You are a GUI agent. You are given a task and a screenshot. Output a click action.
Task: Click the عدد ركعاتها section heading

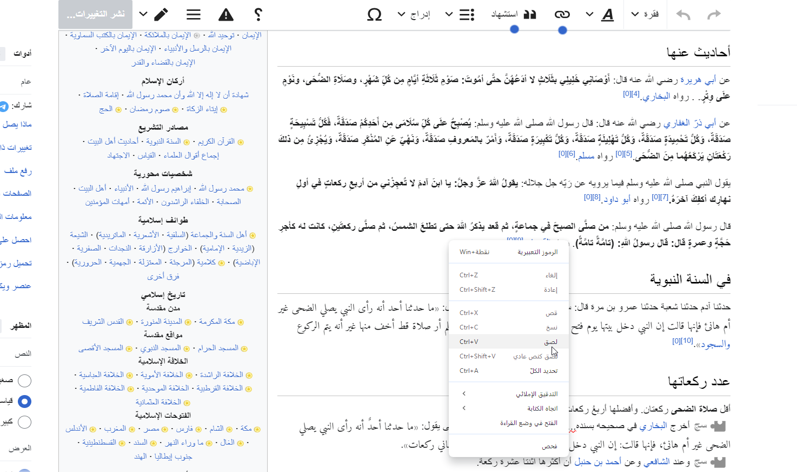point(698,381)
